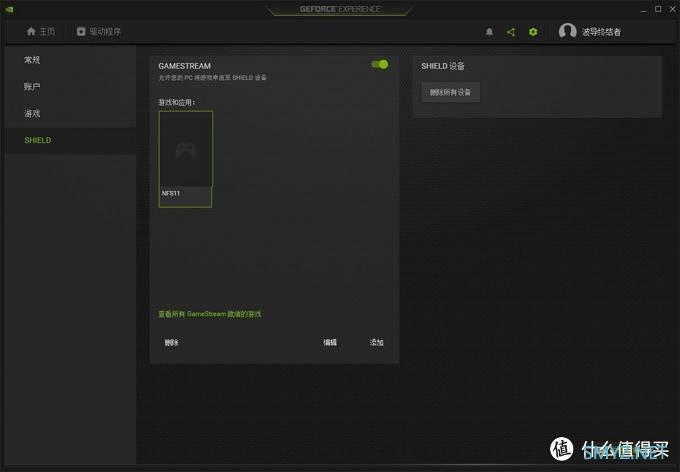Click the share icon in top bar
This screenshot has height=472, width=680.
511,32
